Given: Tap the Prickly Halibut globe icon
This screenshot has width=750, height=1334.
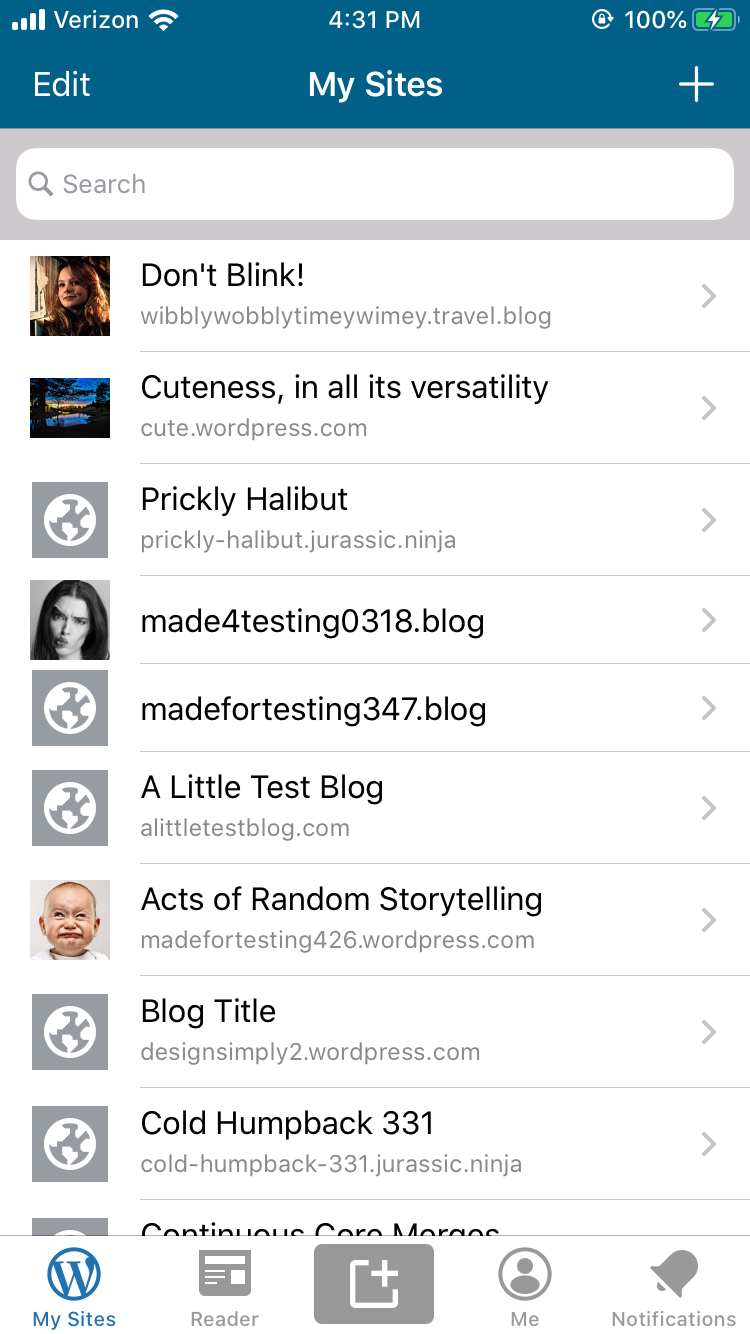Looking at the screenshot, I should click(x=70, y=520).
